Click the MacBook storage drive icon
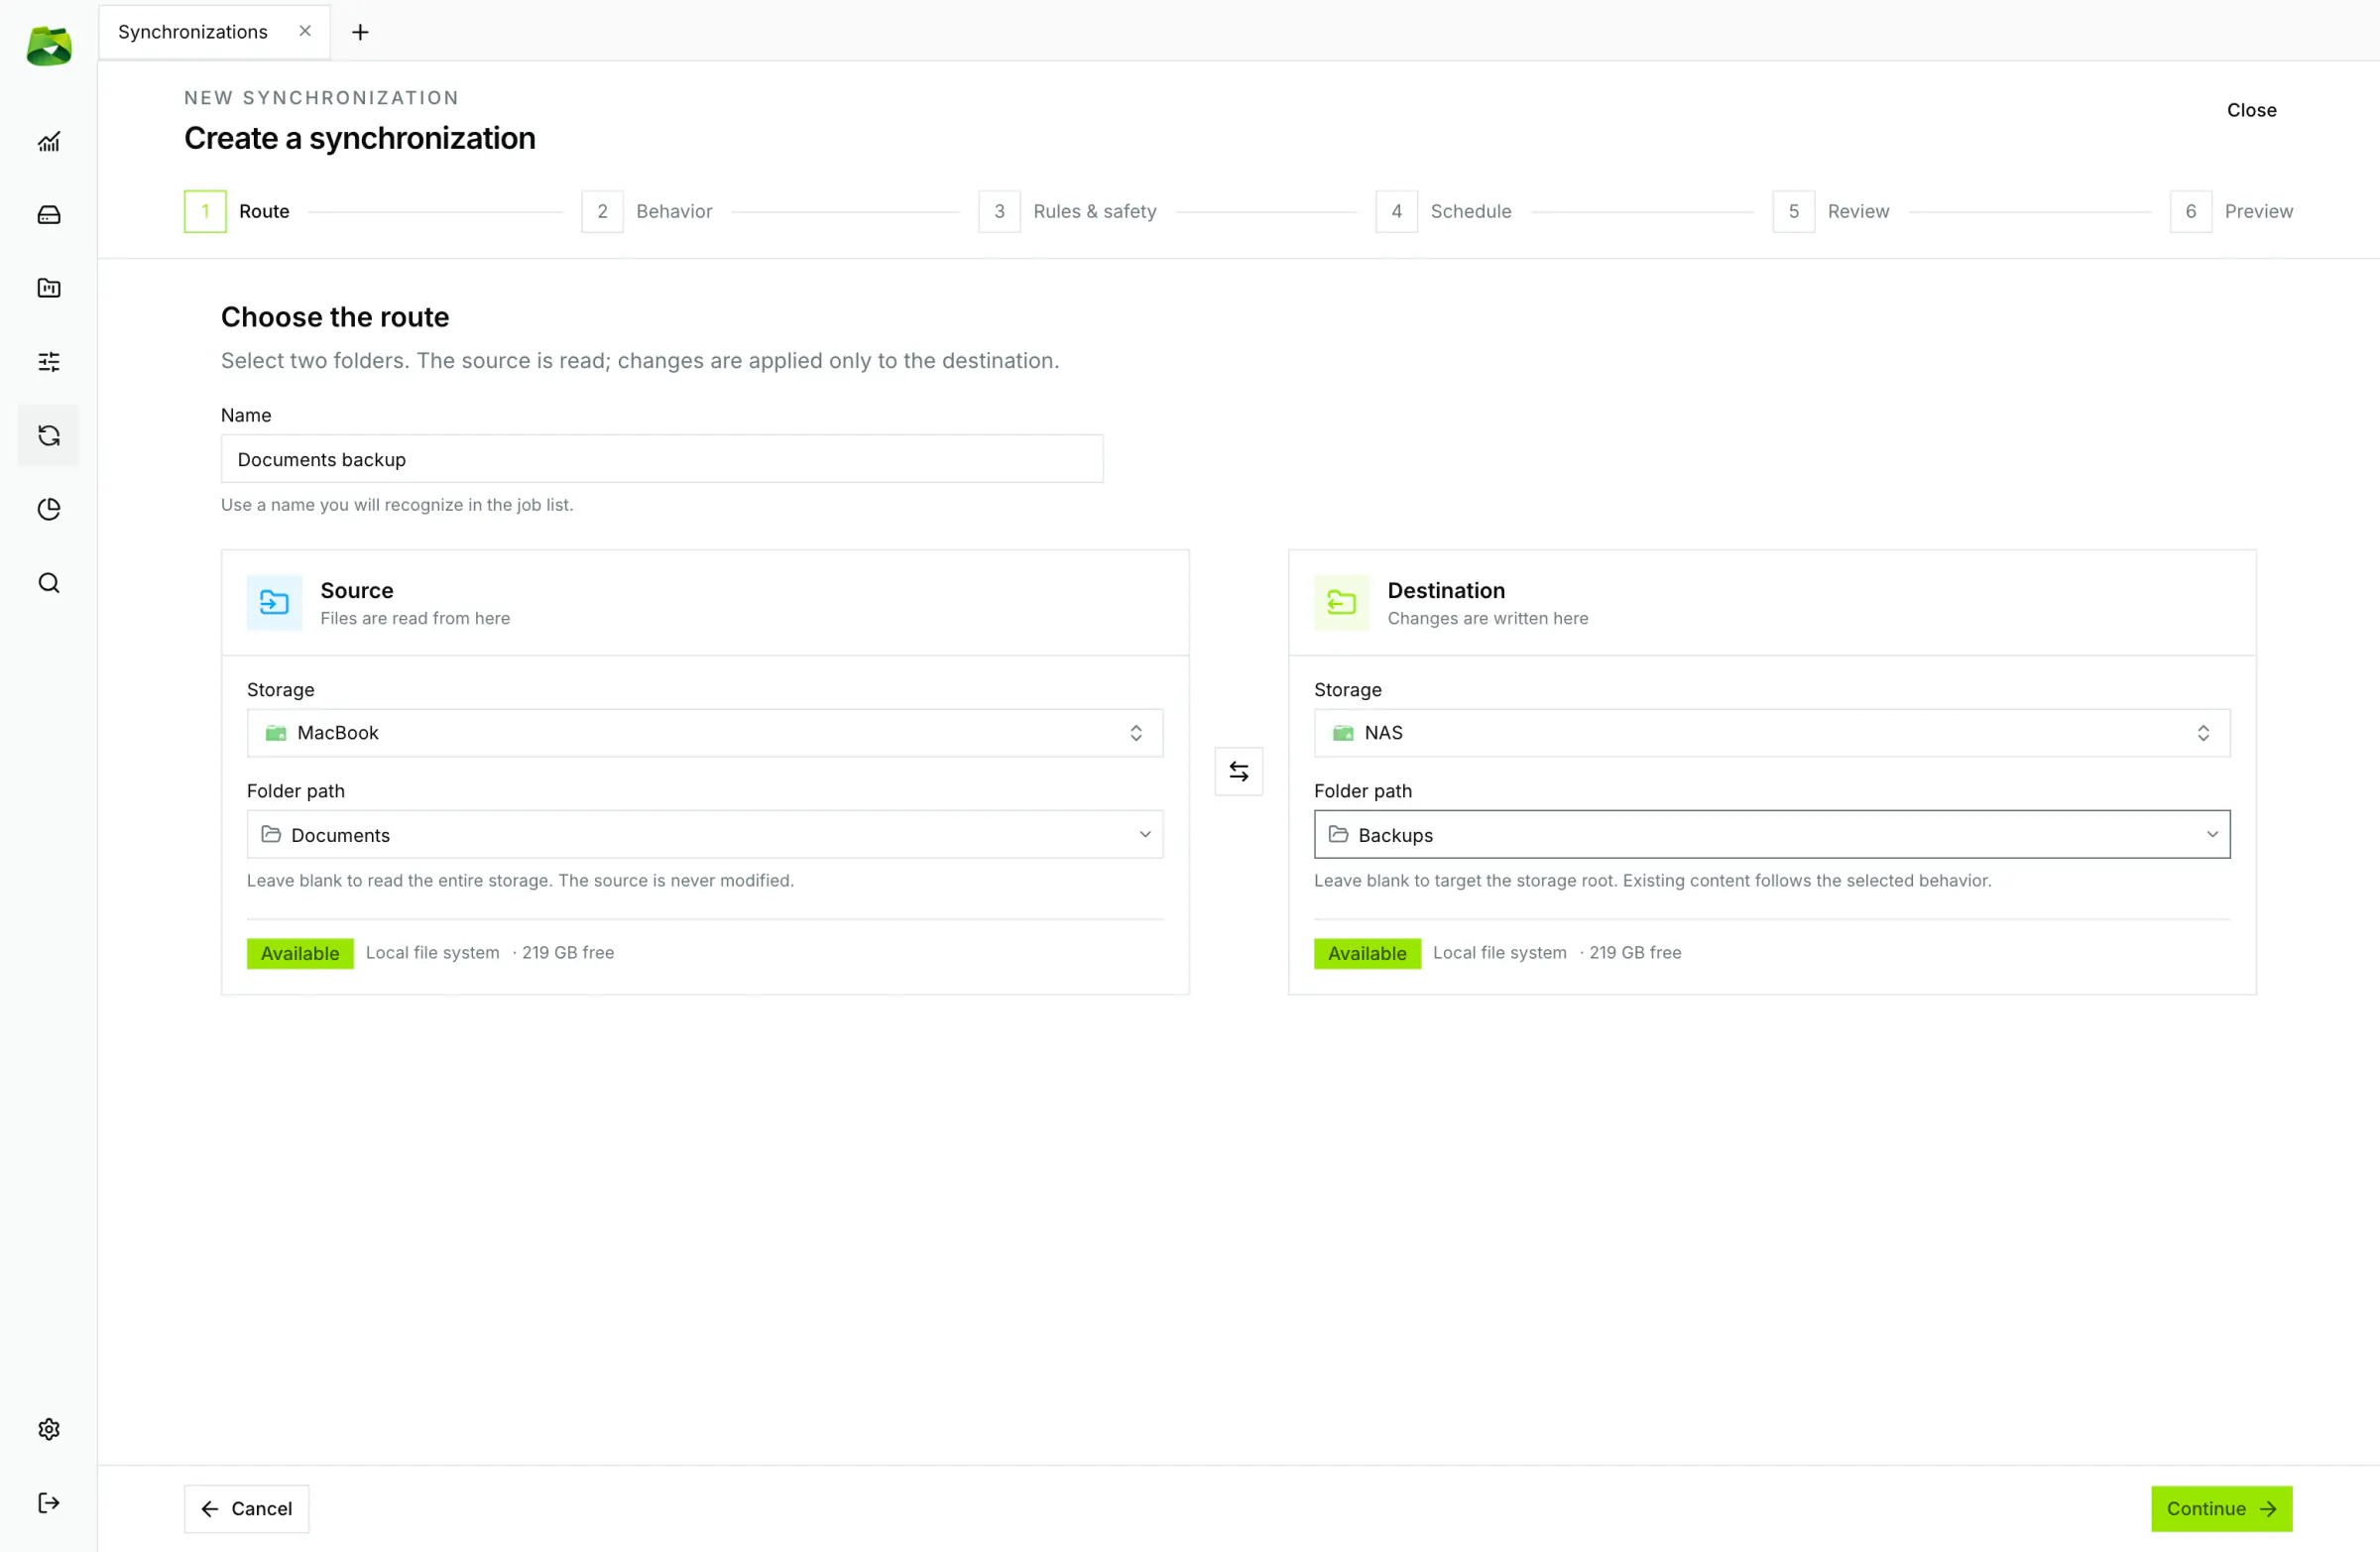The image size is (2380, 1552). tap(276, 733)
